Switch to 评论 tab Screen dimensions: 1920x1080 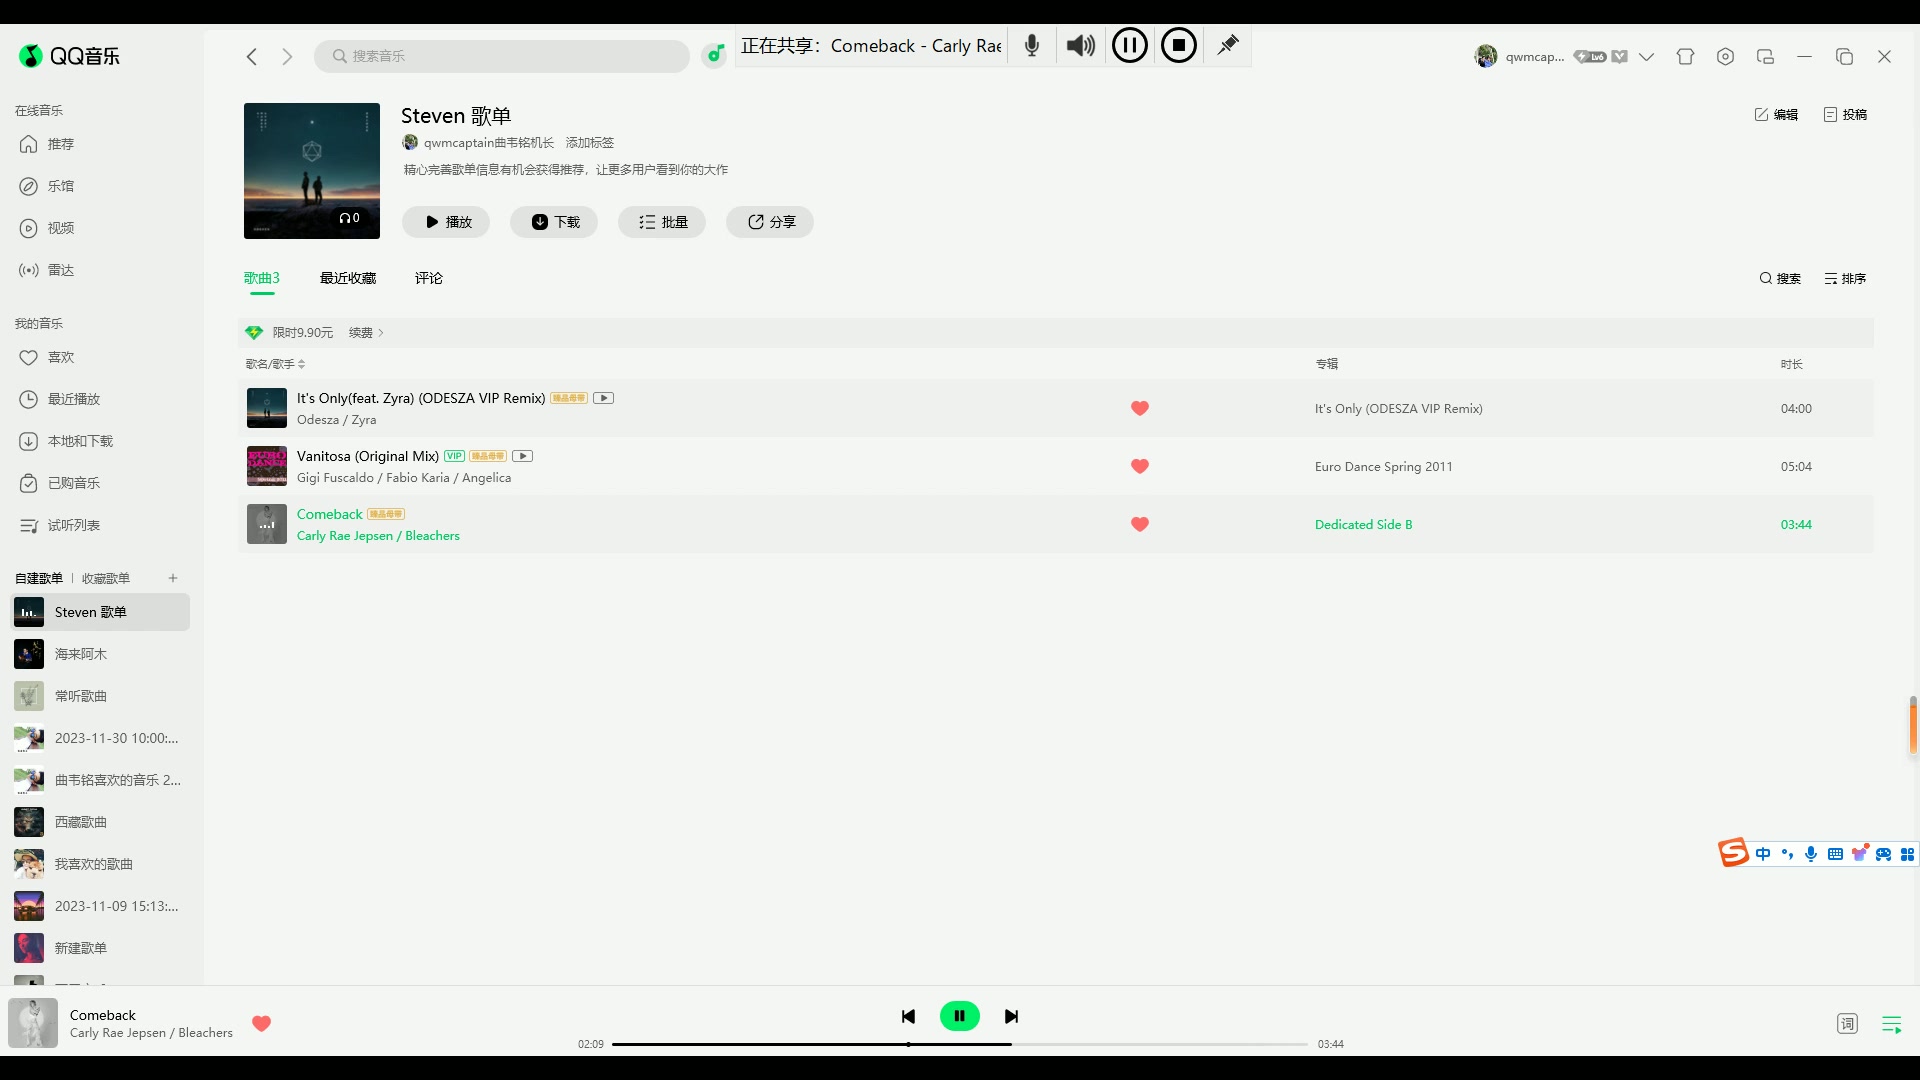pos(429,278)
